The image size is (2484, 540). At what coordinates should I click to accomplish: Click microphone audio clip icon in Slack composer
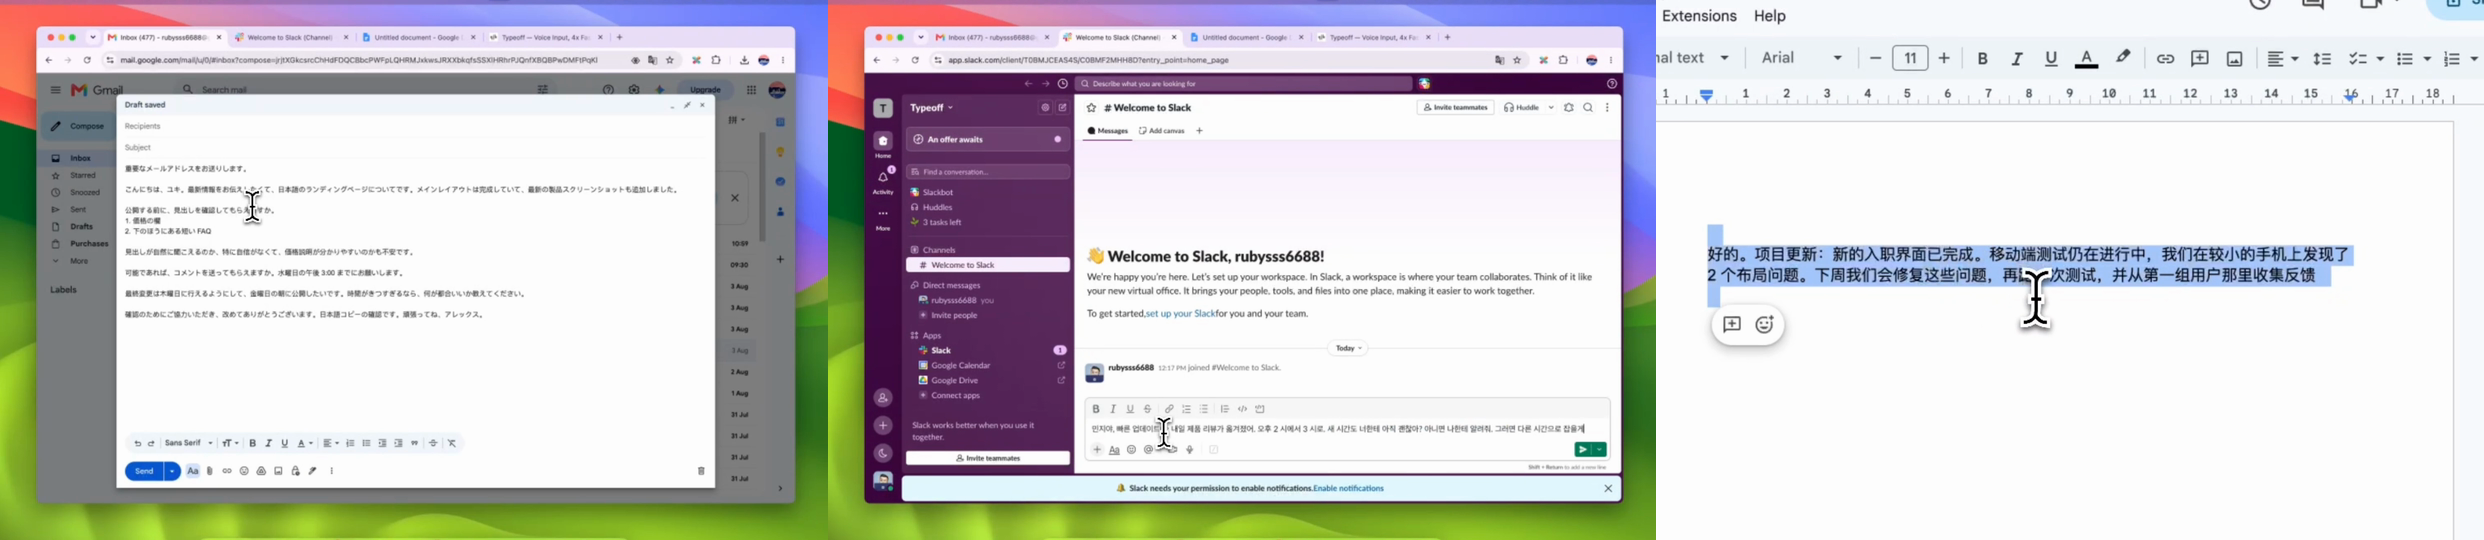point(1190,450)
